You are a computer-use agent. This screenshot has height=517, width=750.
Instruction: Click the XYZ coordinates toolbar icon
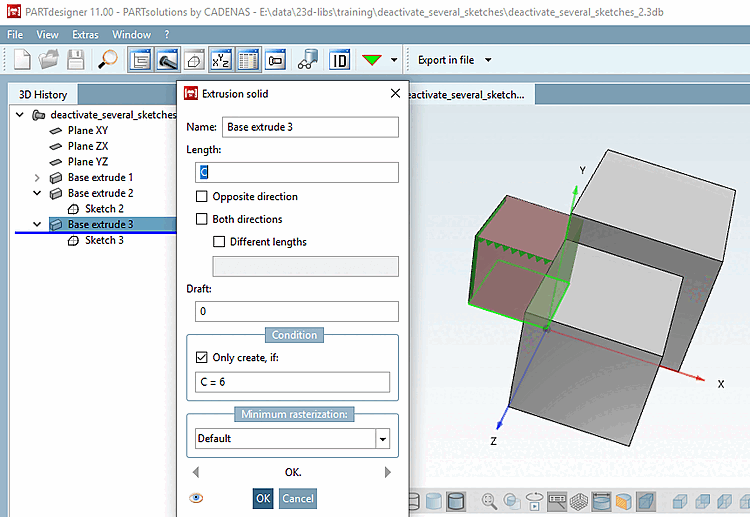pos(221,60)
